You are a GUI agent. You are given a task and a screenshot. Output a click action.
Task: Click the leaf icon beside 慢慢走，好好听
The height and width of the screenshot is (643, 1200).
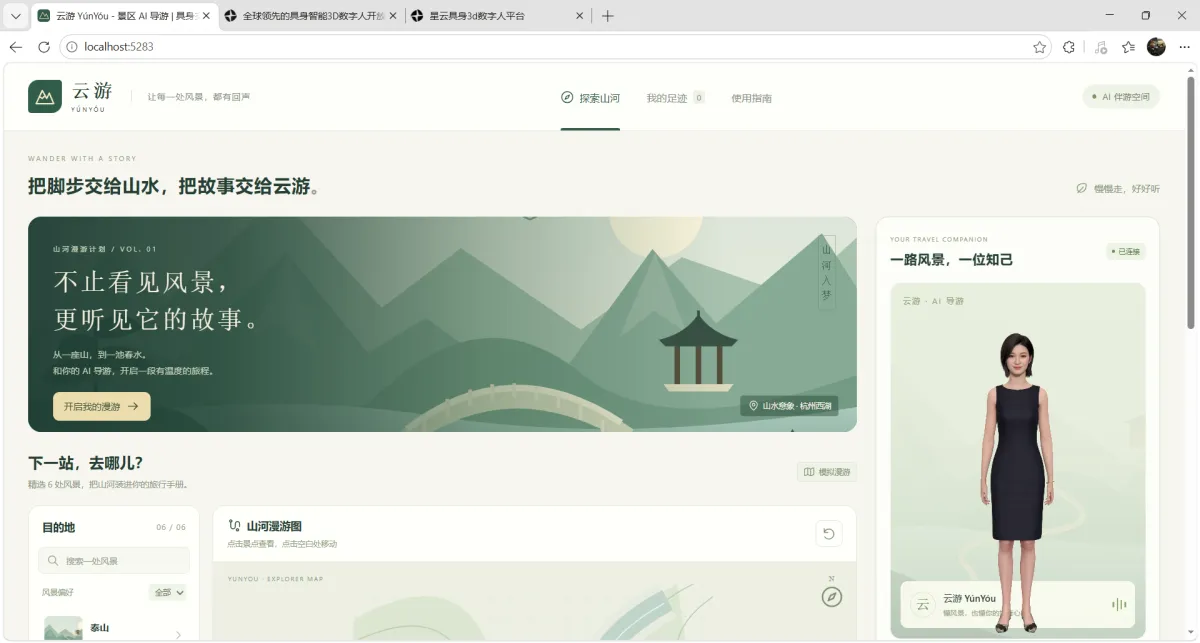coord(1081,188)
